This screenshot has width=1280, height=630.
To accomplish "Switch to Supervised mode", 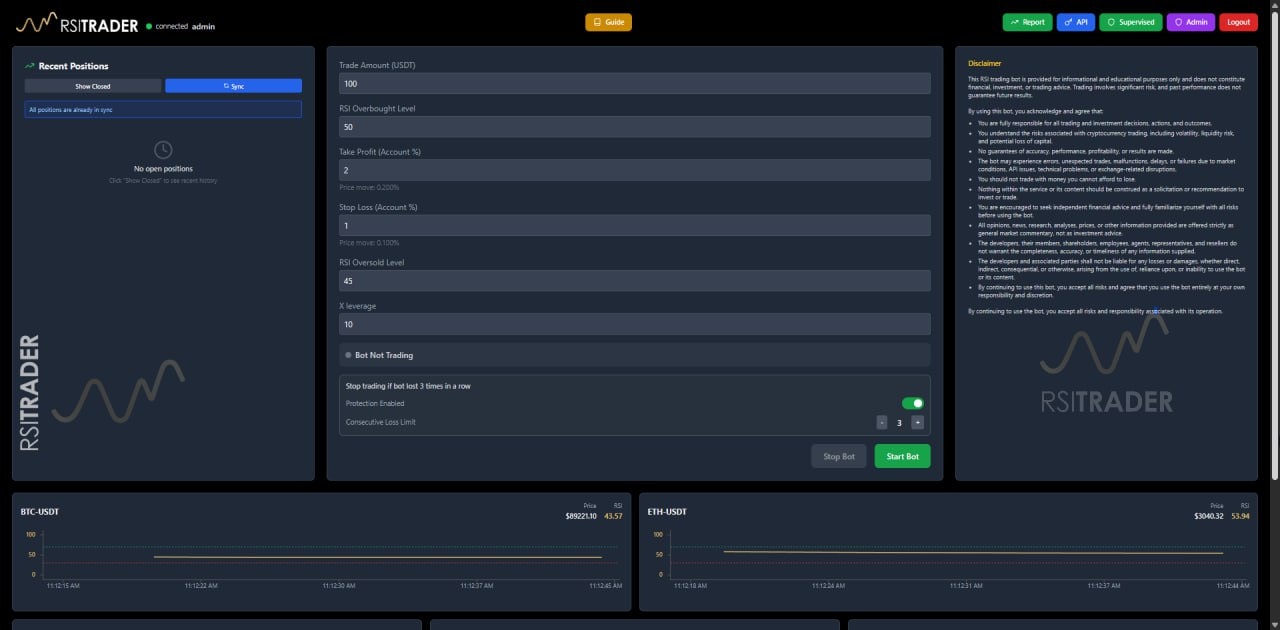I will pos(1130,21).
